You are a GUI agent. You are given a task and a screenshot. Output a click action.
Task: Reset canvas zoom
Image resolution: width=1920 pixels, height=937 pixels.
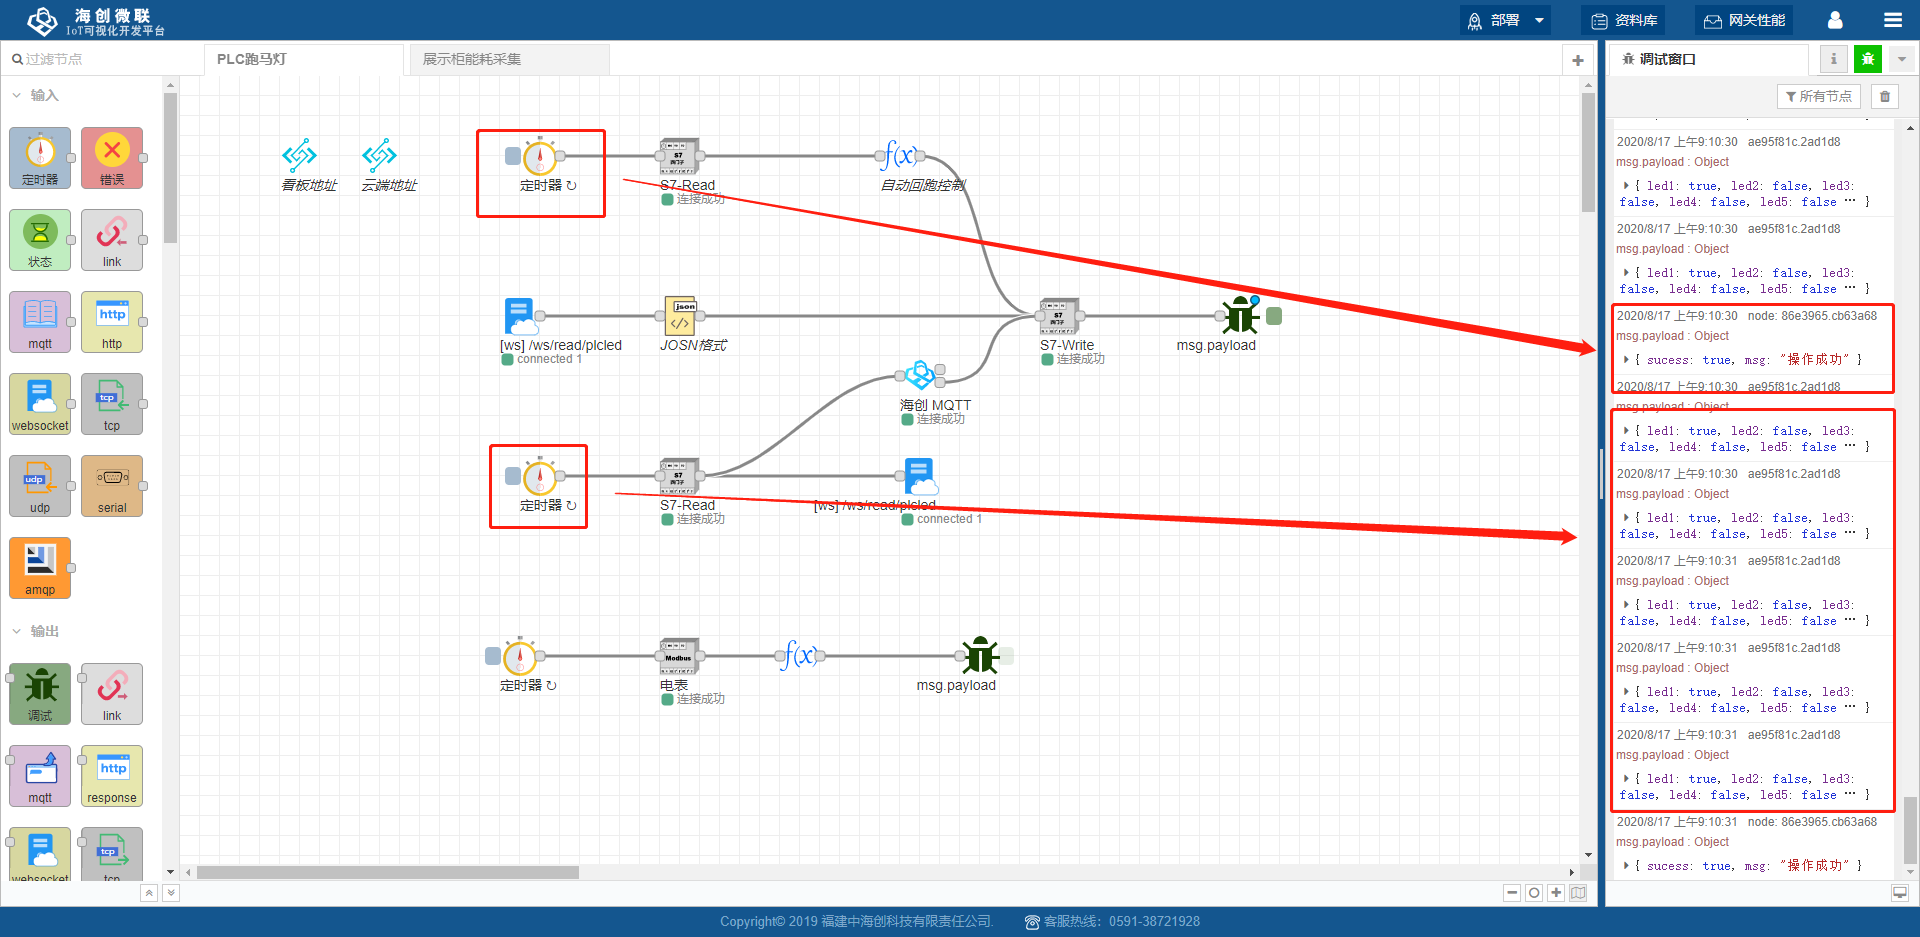point(1534,893)
